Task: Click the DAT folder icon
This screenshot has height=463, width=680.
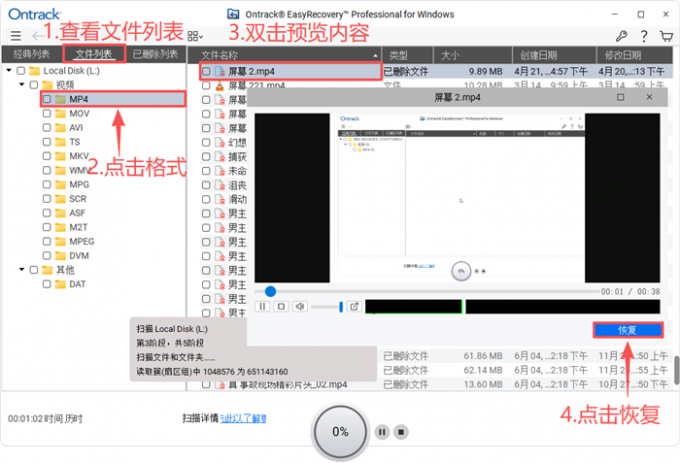Action: coord(61,284)
